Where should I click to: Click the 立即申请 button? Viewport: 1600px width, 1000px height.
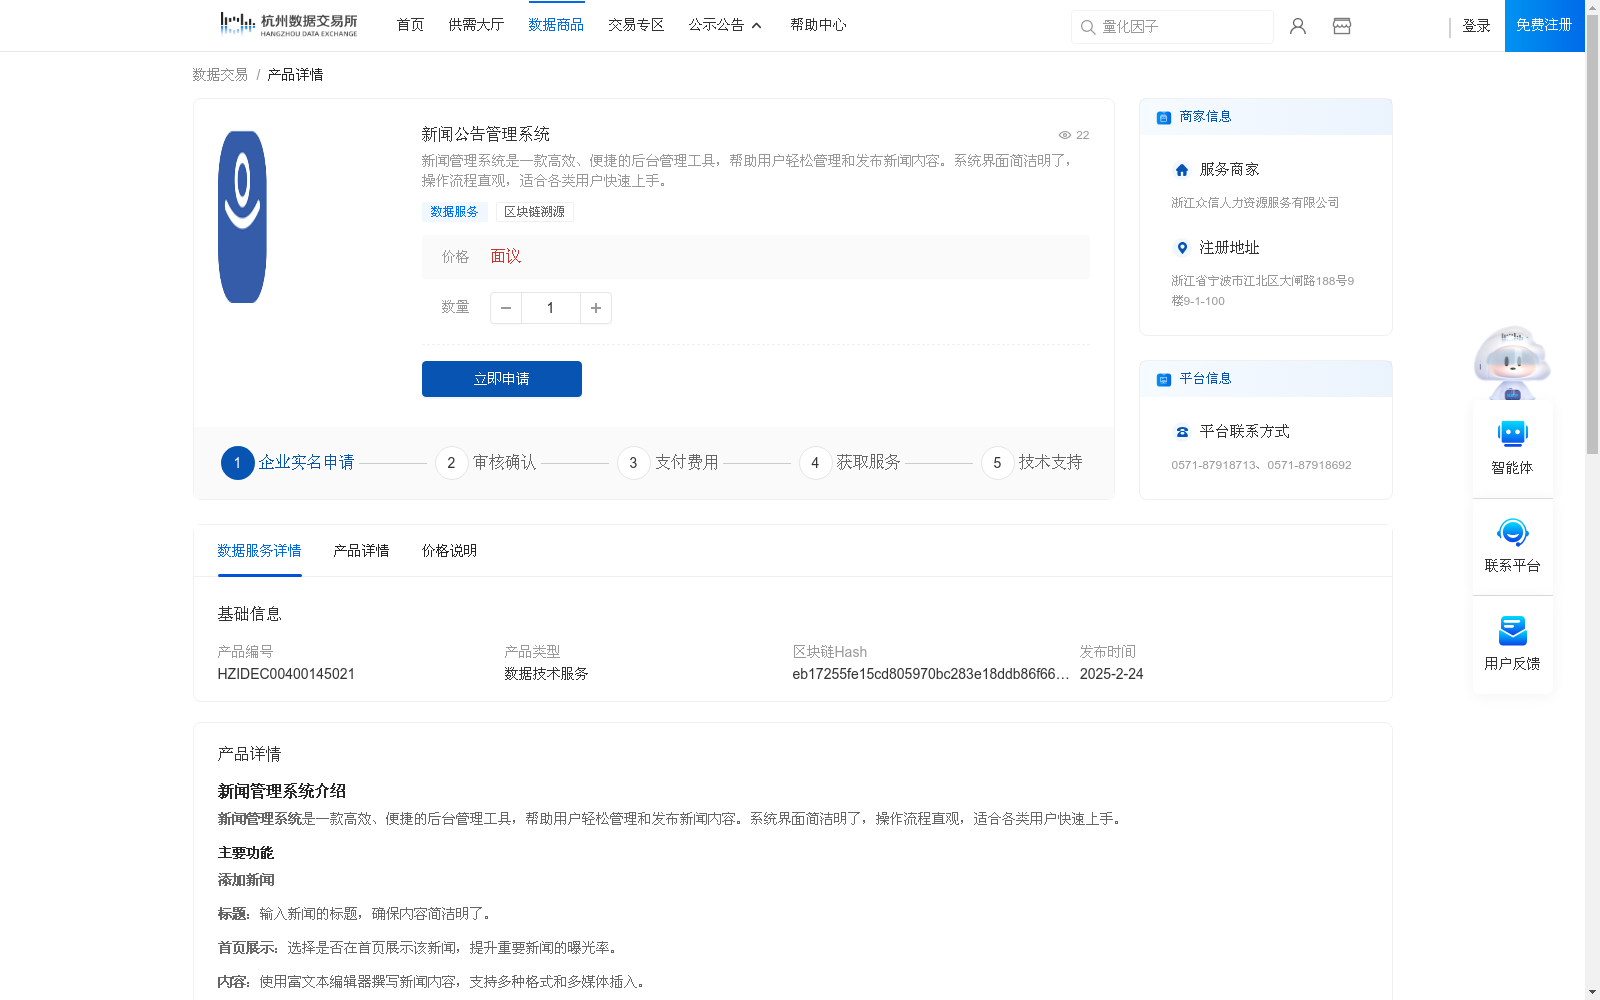(502, 379)
